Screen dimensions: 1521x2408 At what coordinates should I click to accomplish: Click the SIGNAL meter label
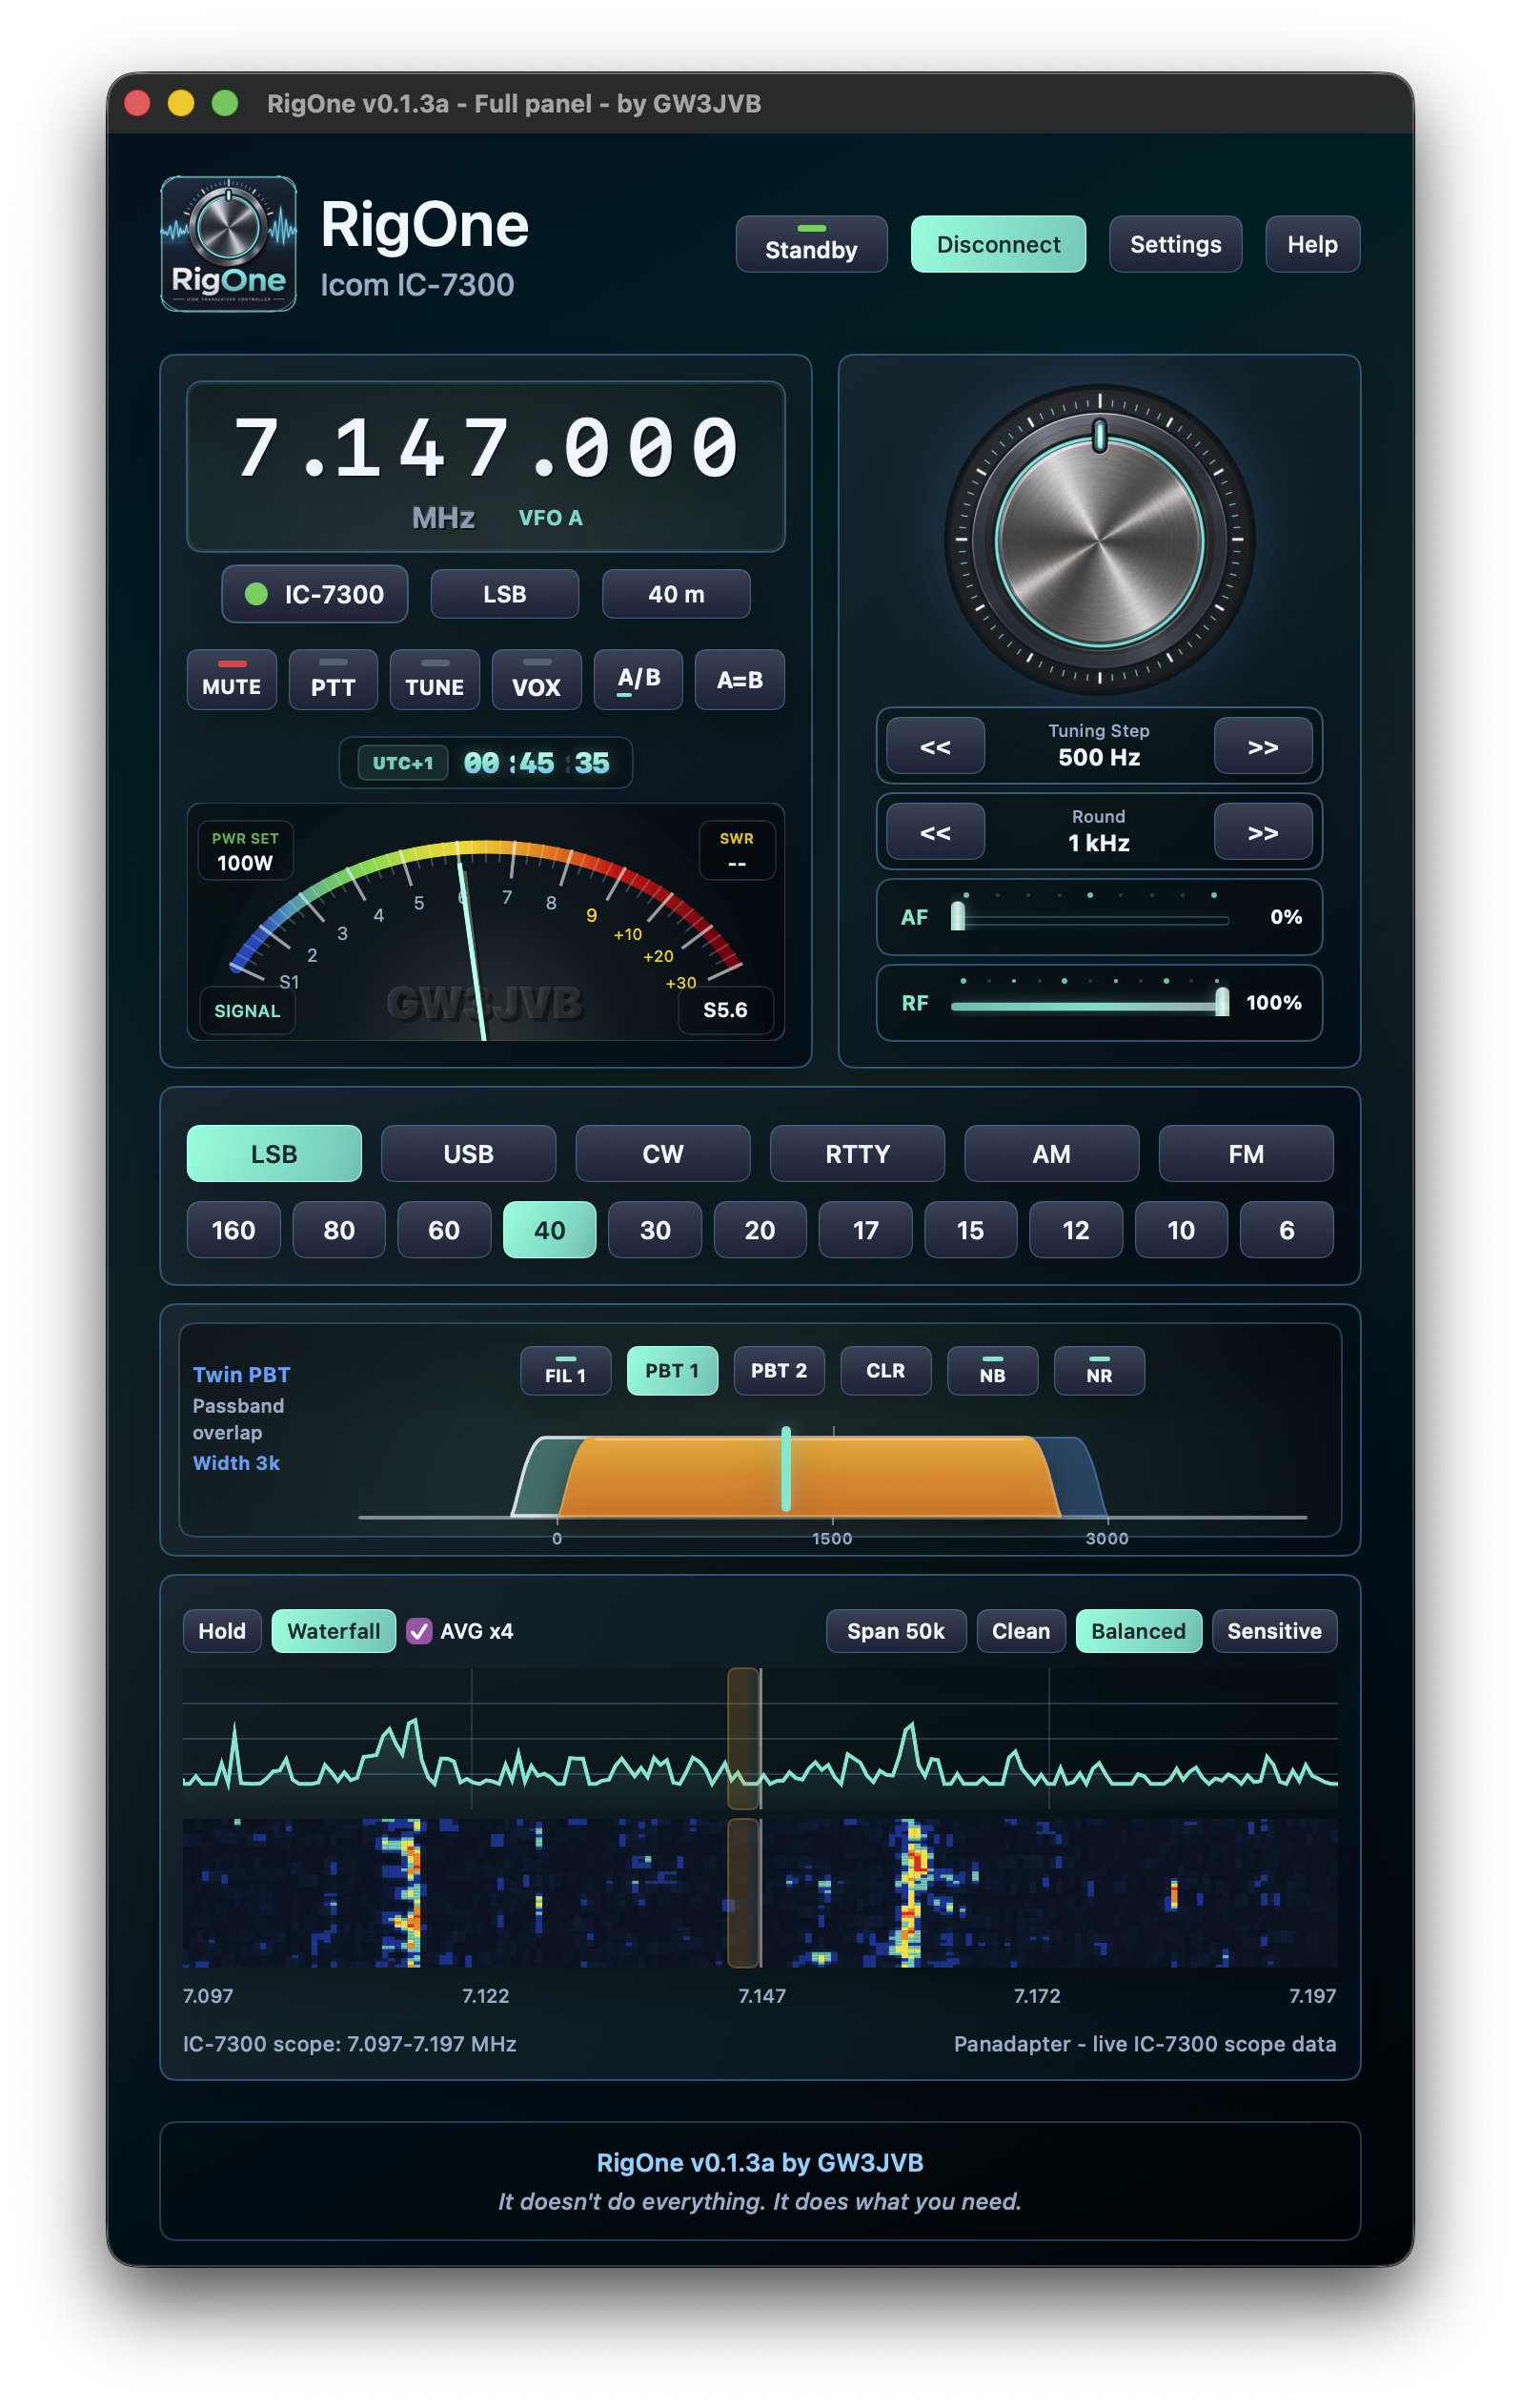click(247, 1011)
